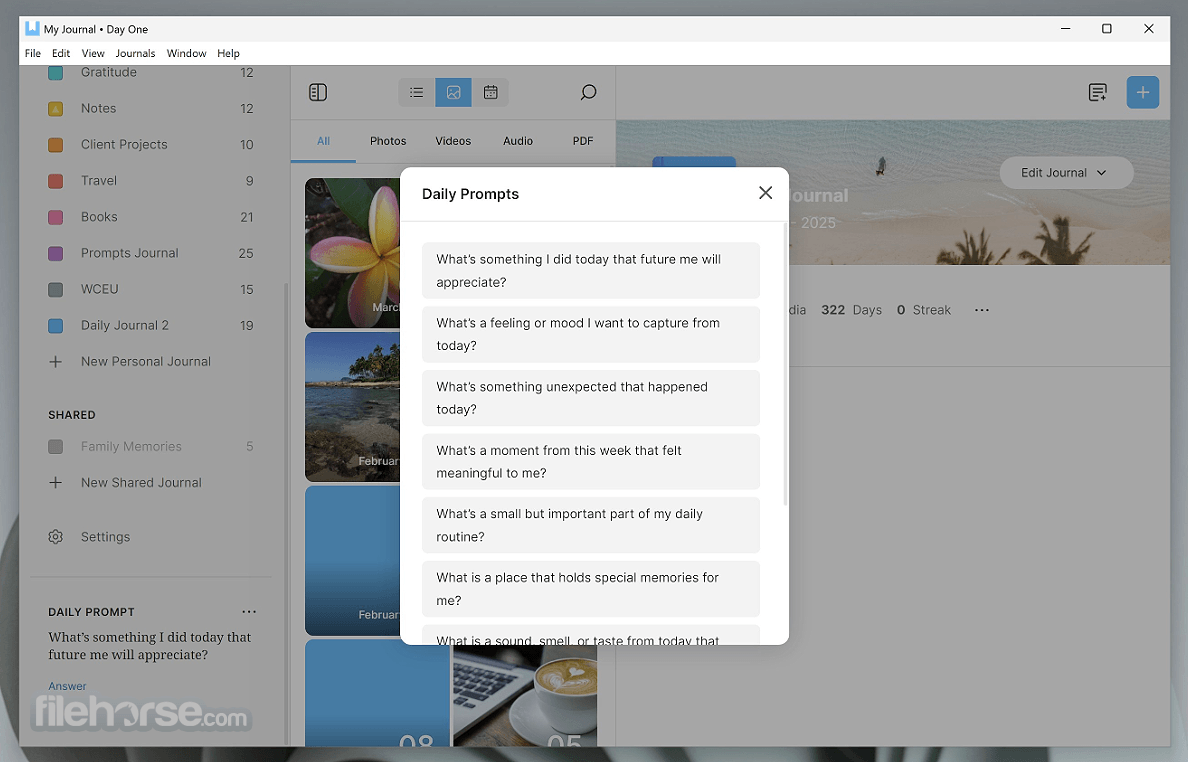
Task: Switch to the Audio tab
Action: pos(518,141)
